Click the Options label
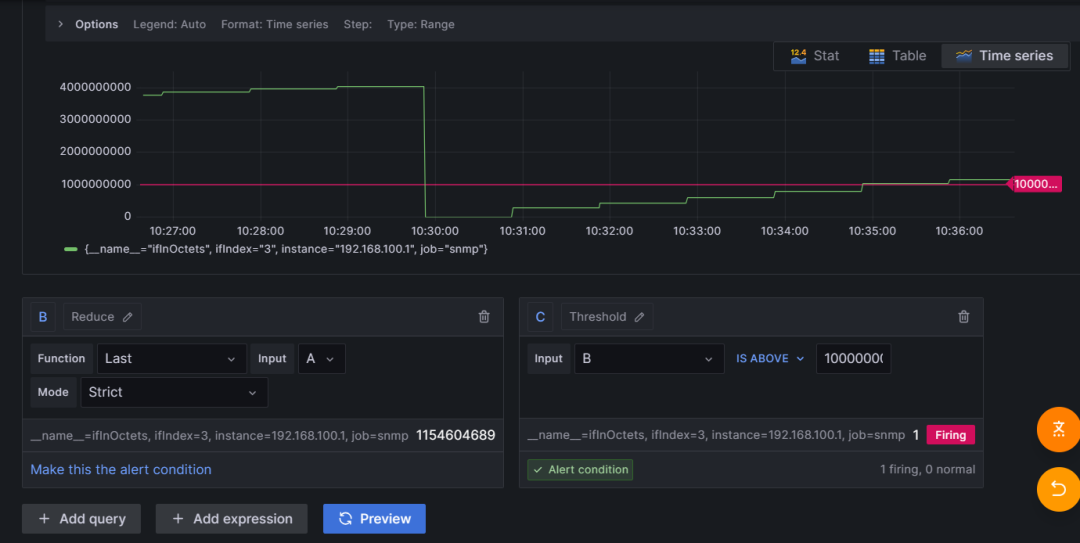This screenshot has height=543, width=1080. click(x=96, y=24)
